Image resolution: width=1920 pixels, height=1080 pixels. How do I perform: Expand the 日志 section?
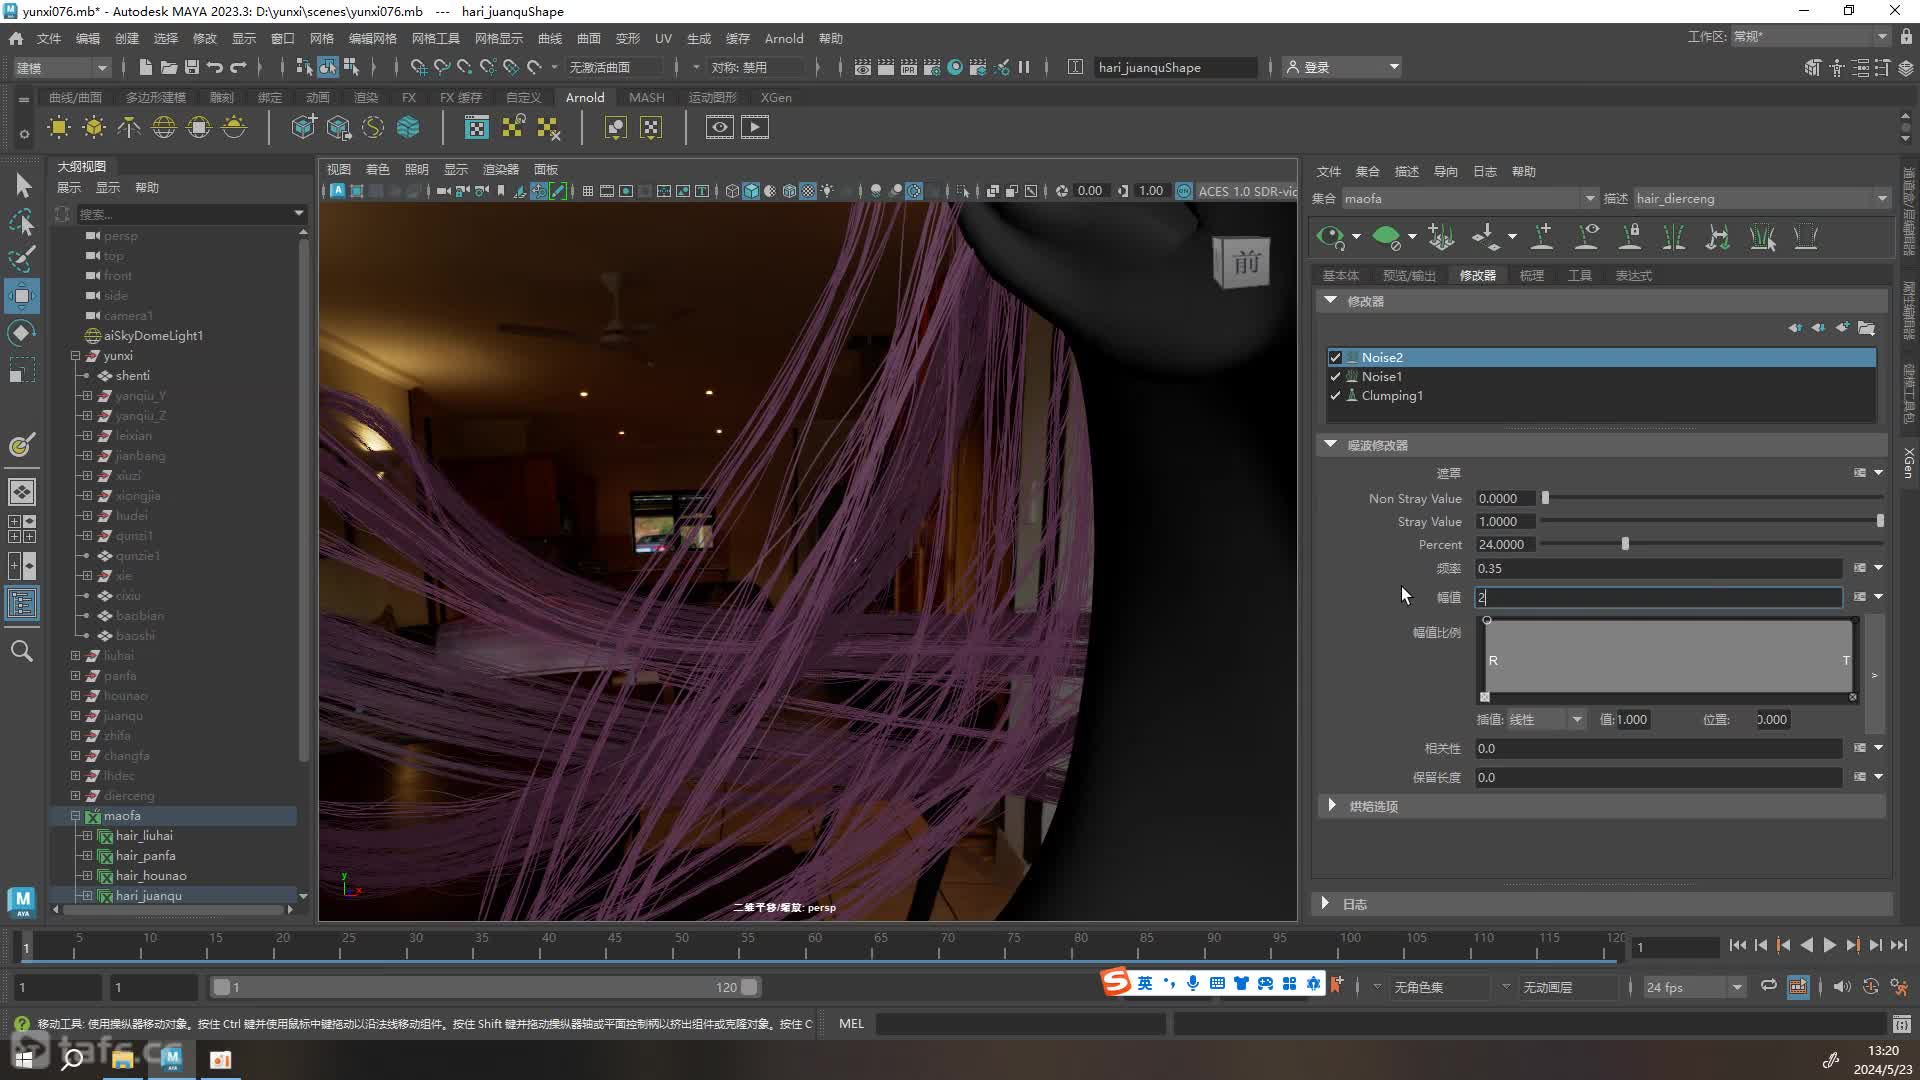point(1325,904)
